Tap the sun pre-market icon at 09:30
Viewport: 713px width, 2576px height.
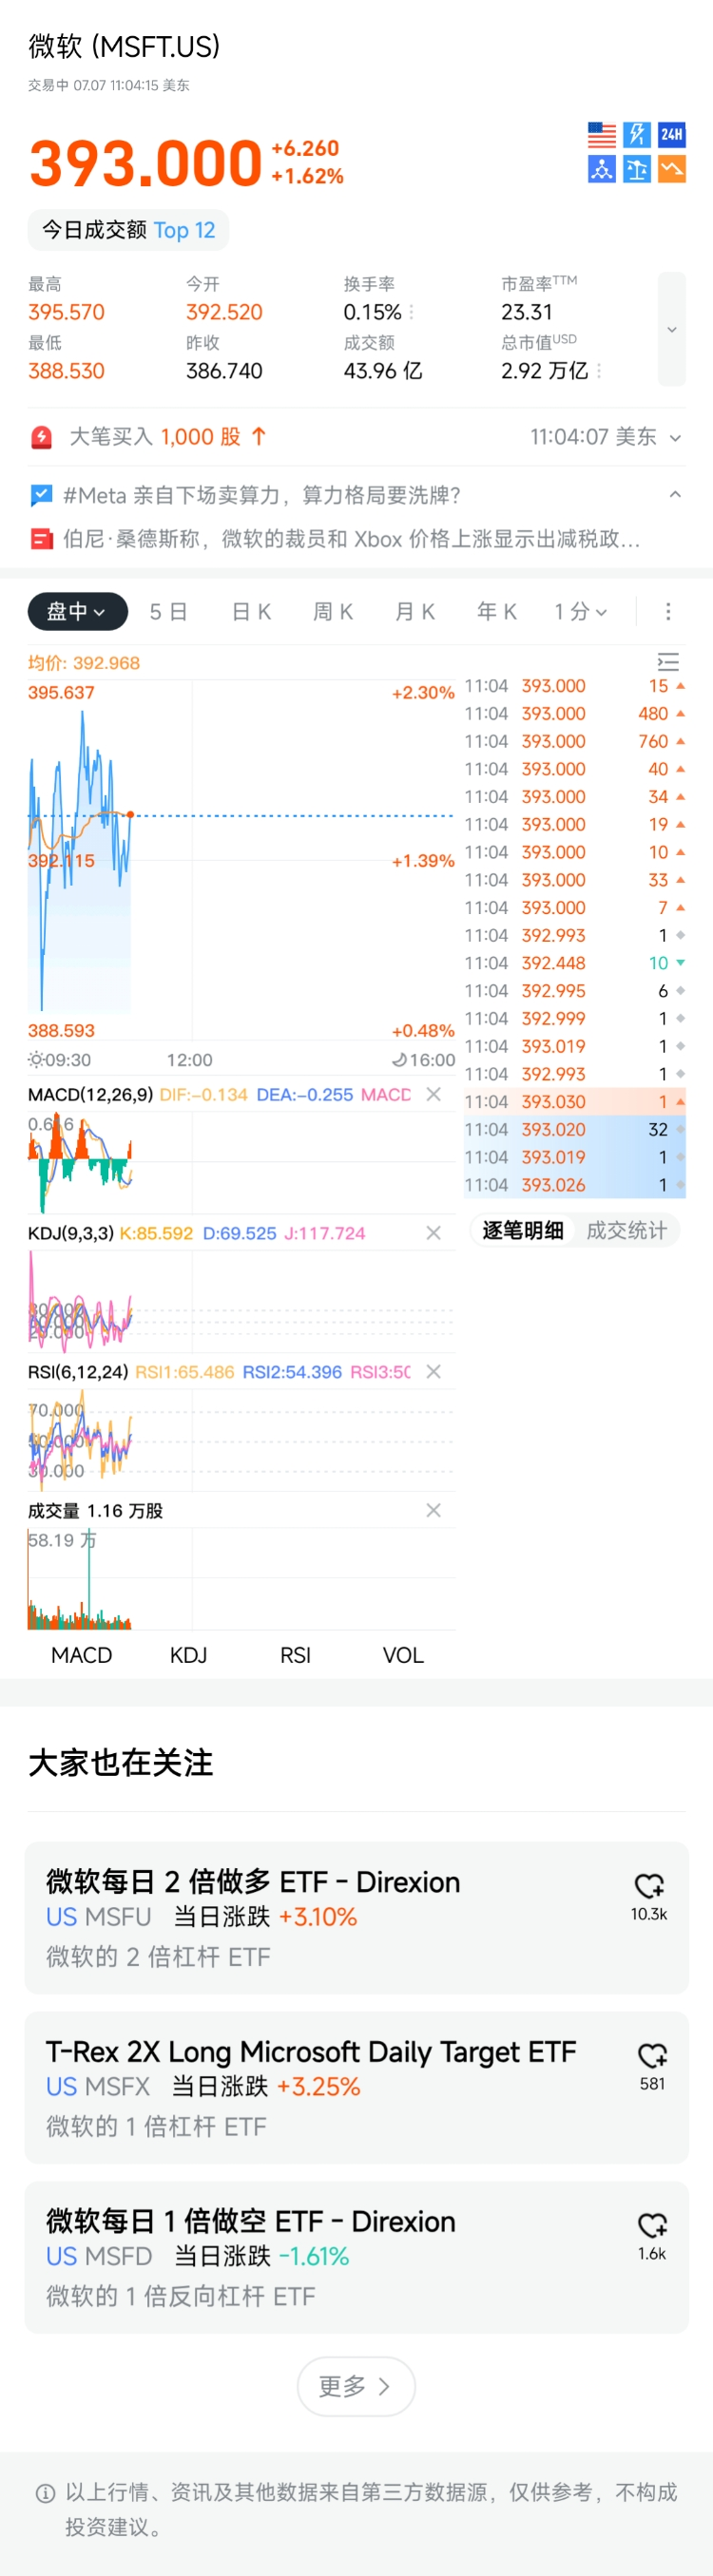click(x=36, y=1060)
